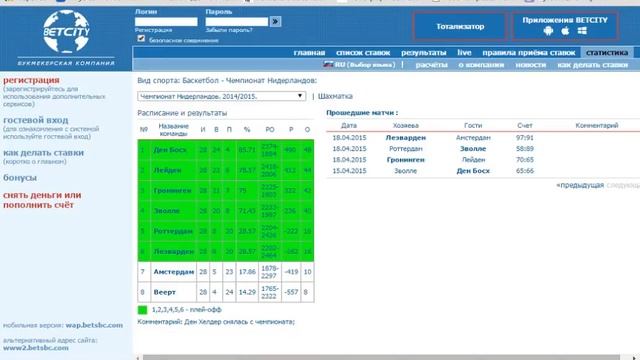
Task: Select team Лейден in standings
Action: pyautogui.click(x=167, y=170)
